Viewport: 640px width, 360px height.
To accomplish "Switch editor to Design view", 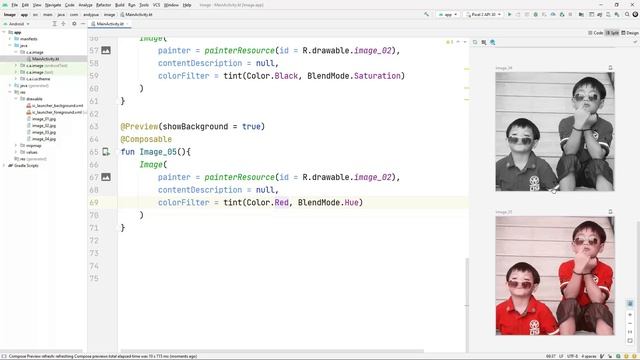I will 630,33.
